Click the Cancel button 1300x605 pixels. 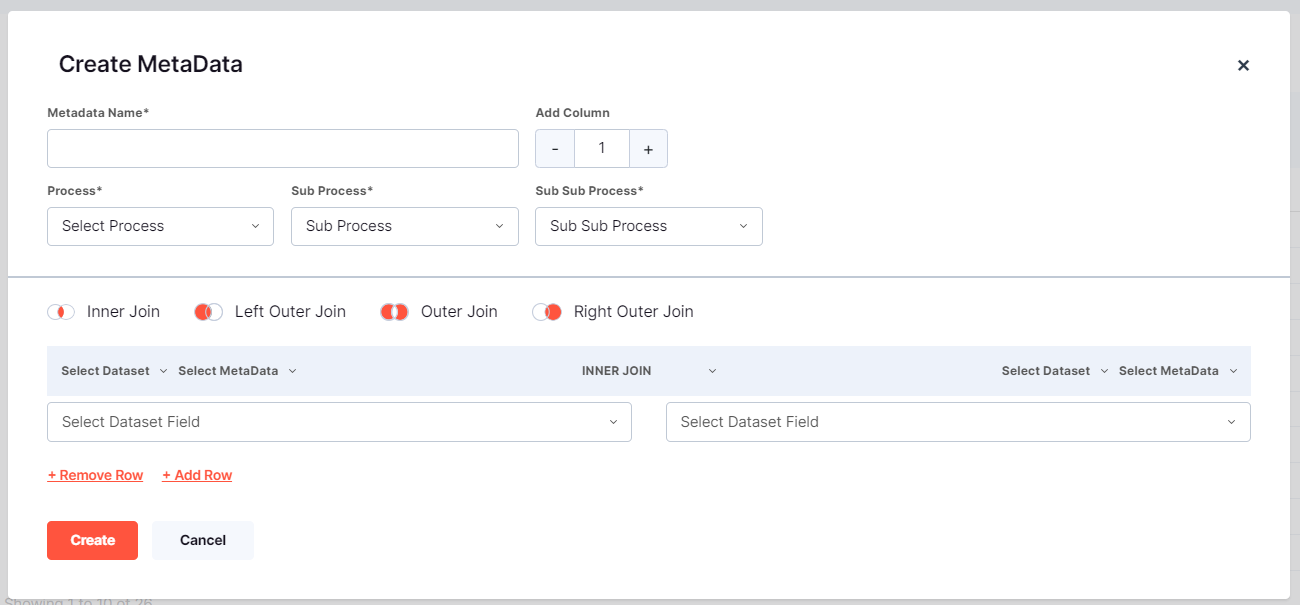click(203, 540)
